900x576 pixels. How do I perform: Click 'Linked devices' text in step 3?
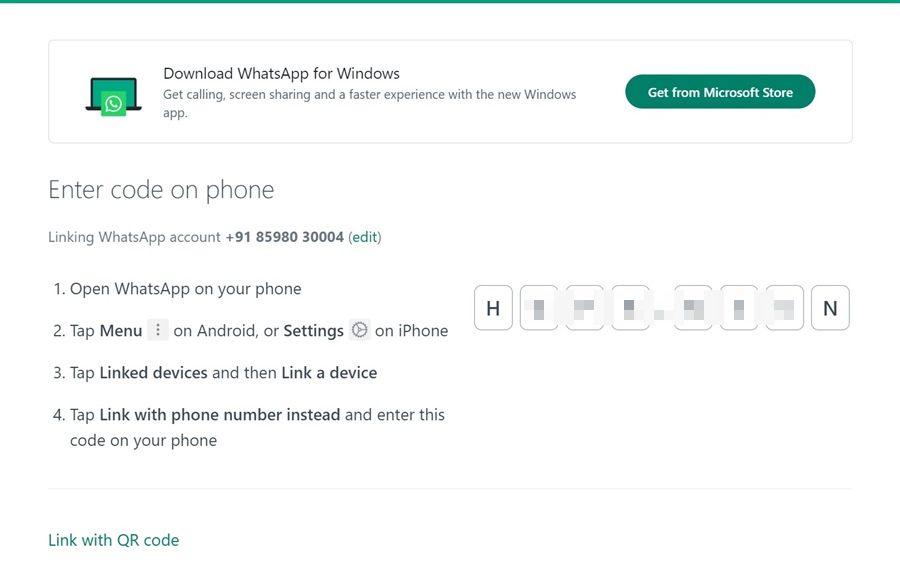[153, 373]
